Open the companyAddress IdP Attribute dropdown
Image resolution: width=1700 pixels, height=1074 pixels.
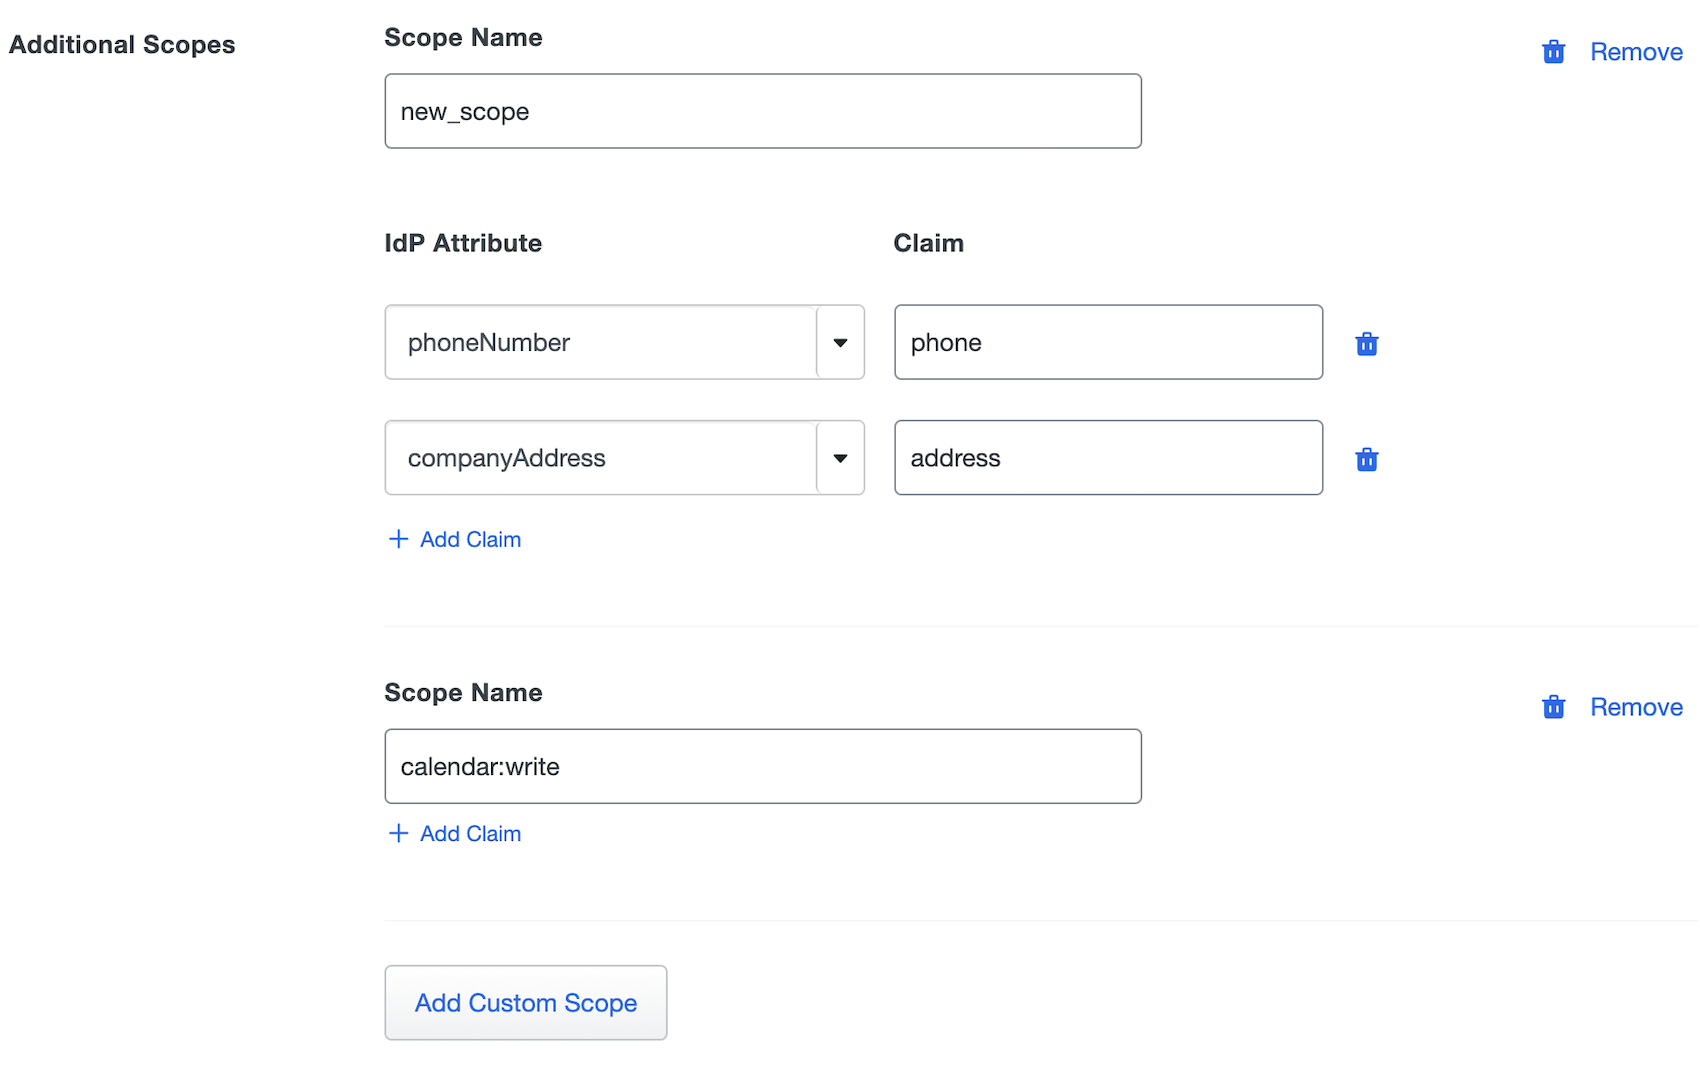coord(840,458)
